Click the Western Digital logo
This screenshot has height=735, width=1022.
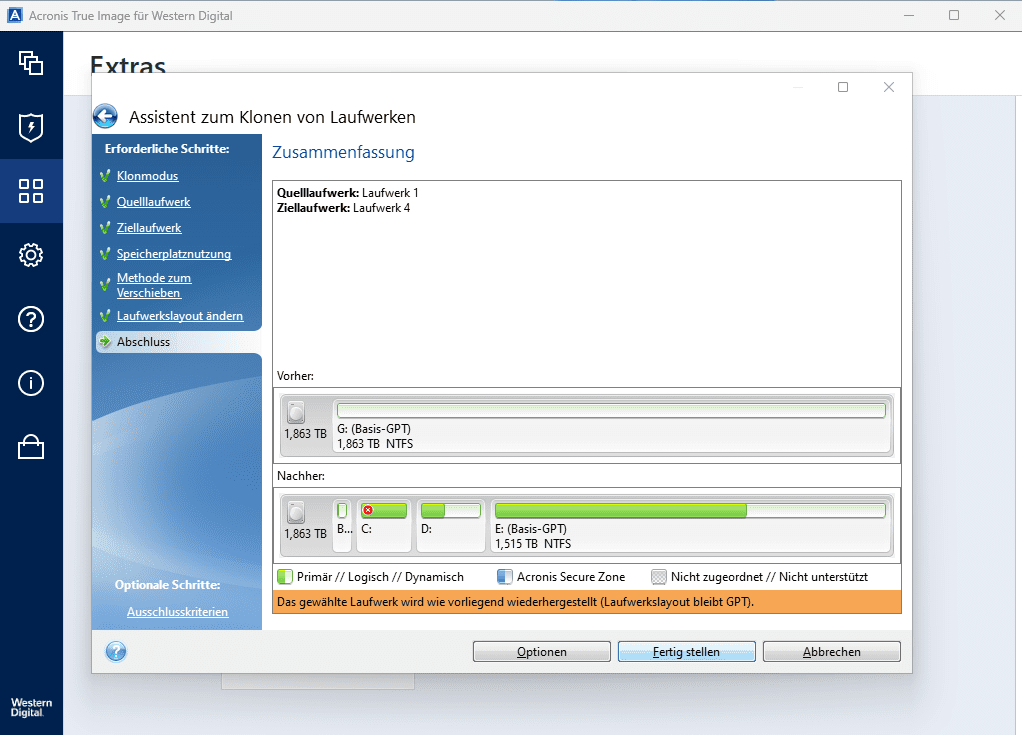(31, 707)
